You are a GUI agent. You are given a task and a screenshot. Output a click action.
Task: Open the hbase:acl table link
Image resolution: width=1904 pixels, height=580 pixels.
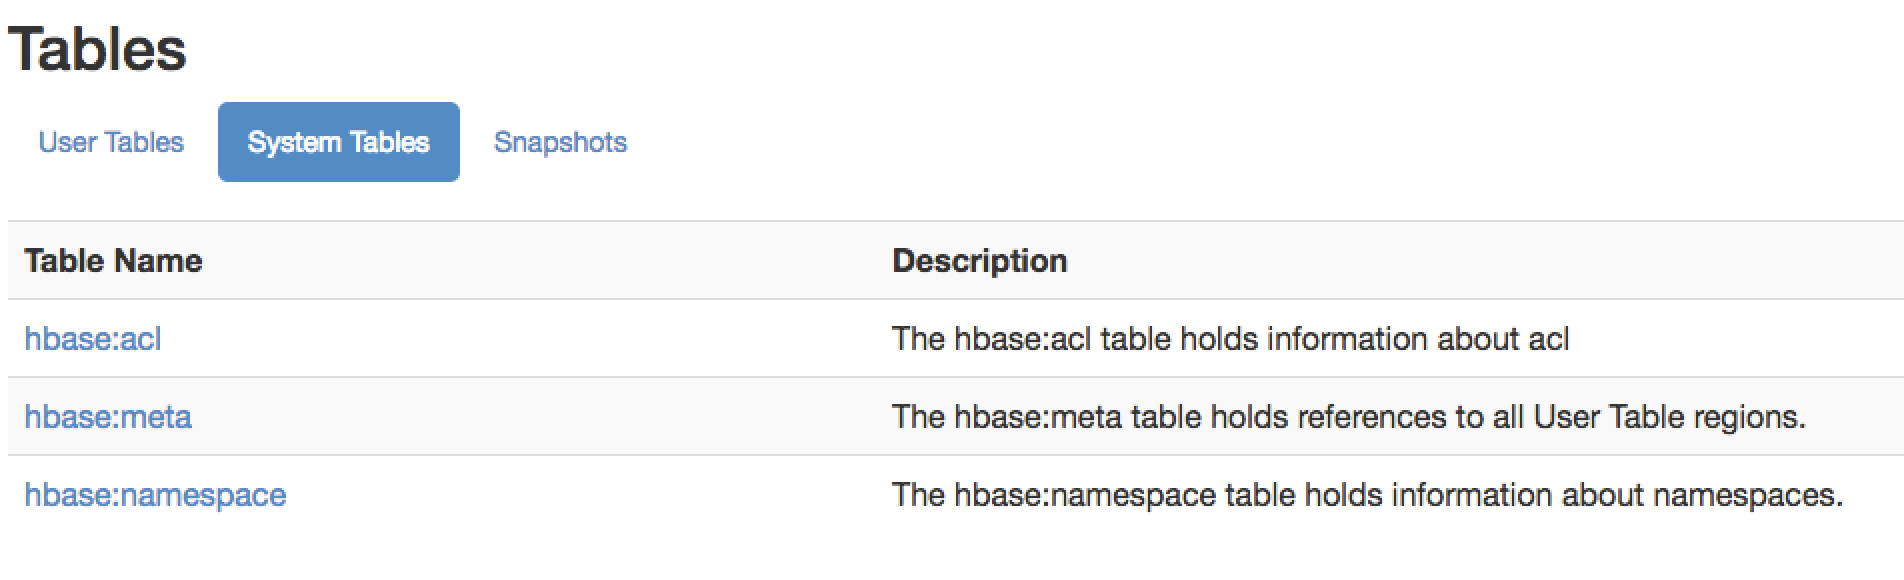click(93, 339)
